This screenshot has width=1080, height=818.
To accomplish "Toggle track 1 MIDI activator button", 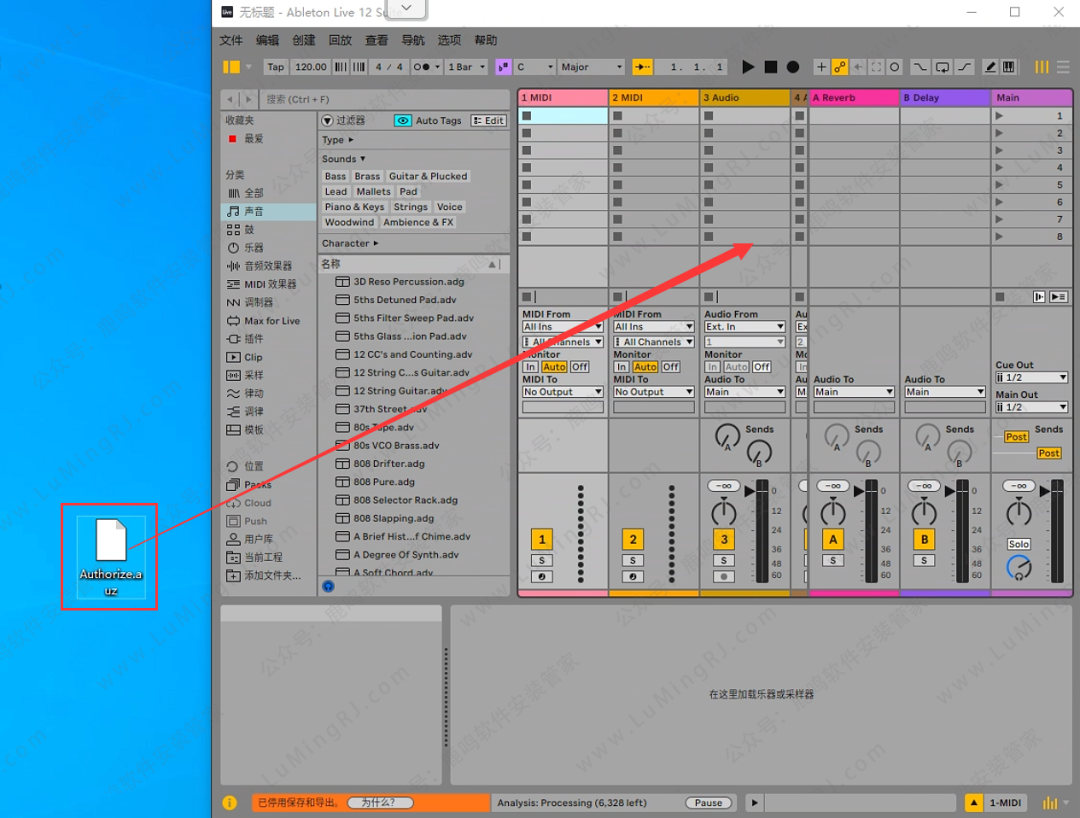I will click(542, 540).
